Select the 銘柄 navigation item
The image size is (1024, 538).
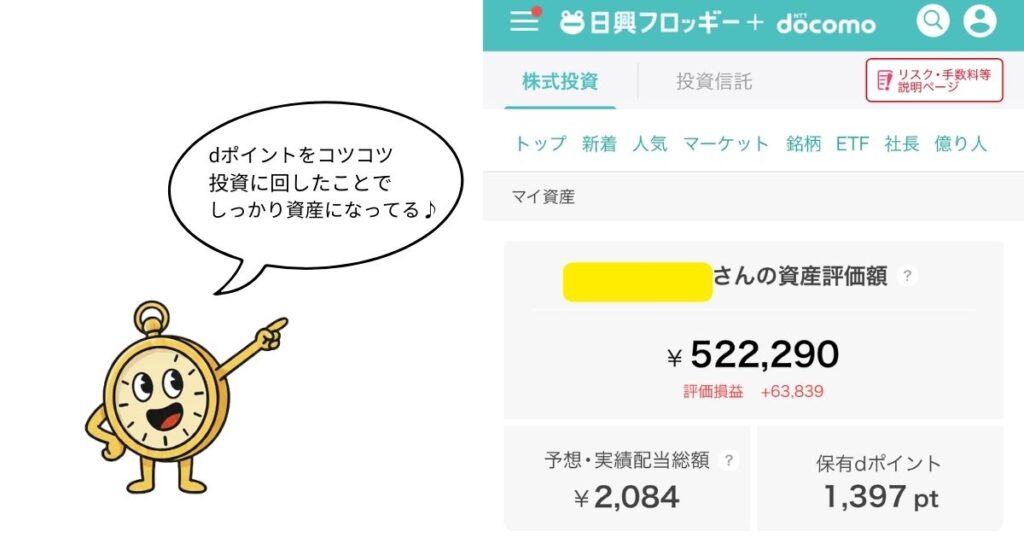(x=803, y=144)
